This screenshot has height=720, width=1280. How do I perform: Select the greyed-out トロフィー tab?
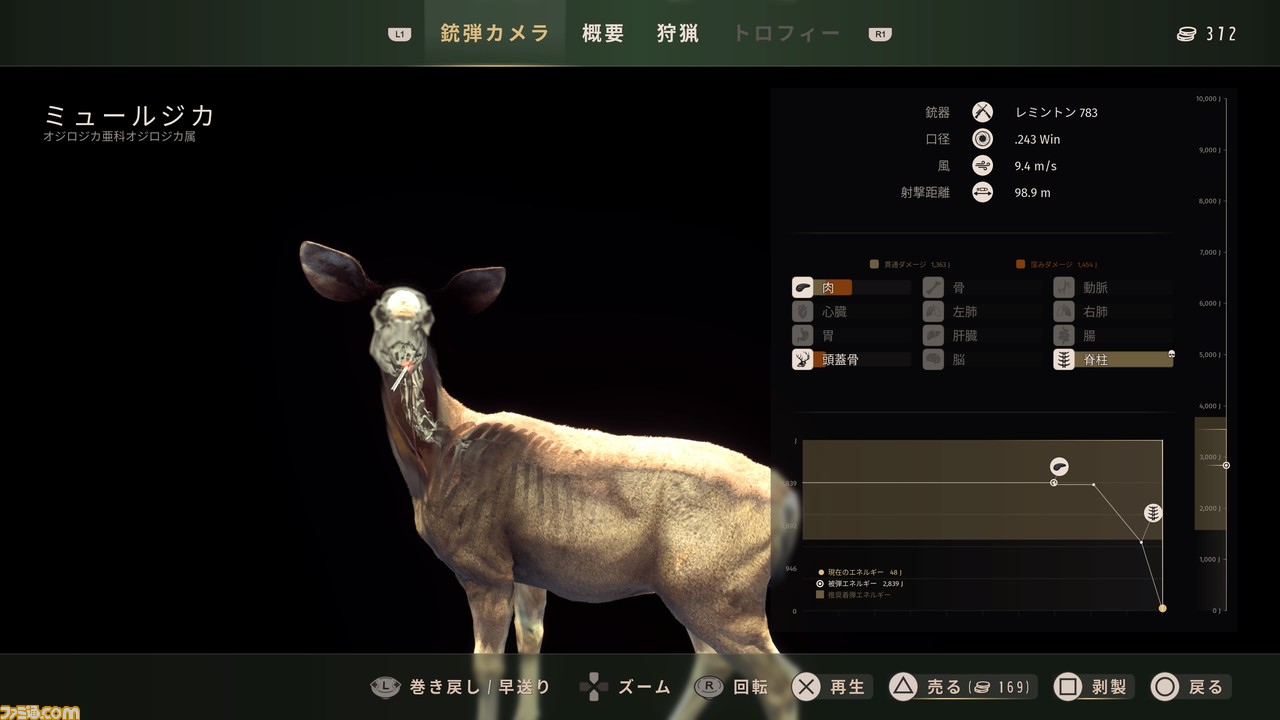(786, 33)
